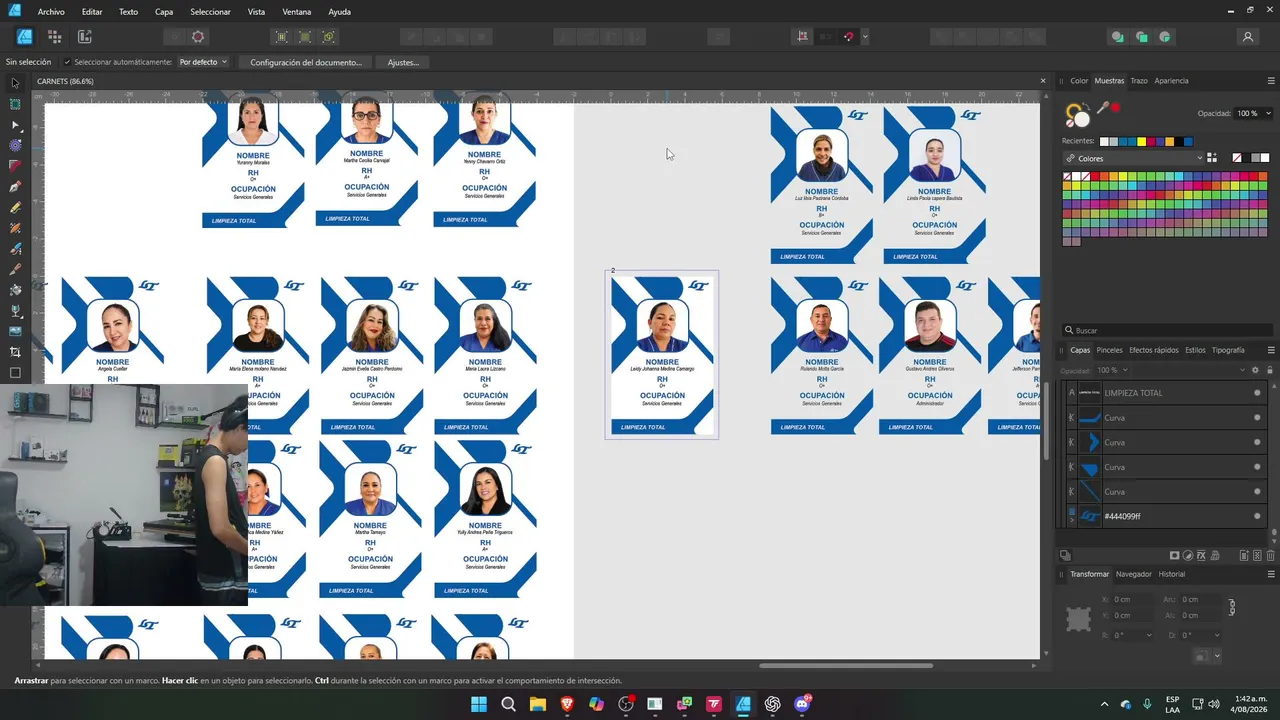Open the Ventana menu
The height and width of the screenshot is (720, 1280).
coord(297,12)
